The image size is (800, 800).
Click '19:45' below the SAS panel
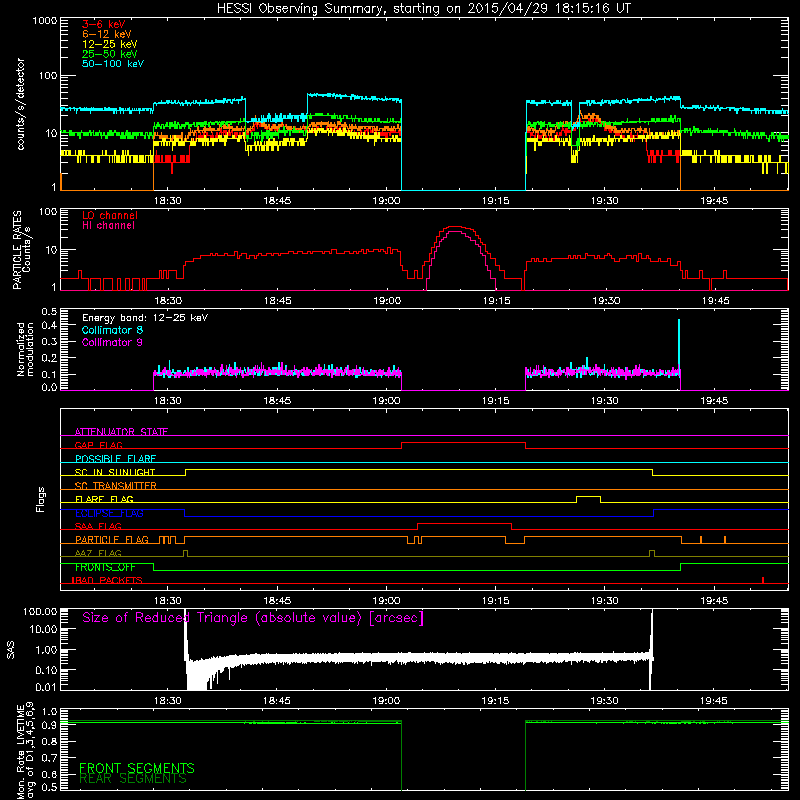(x=714, y=701)
